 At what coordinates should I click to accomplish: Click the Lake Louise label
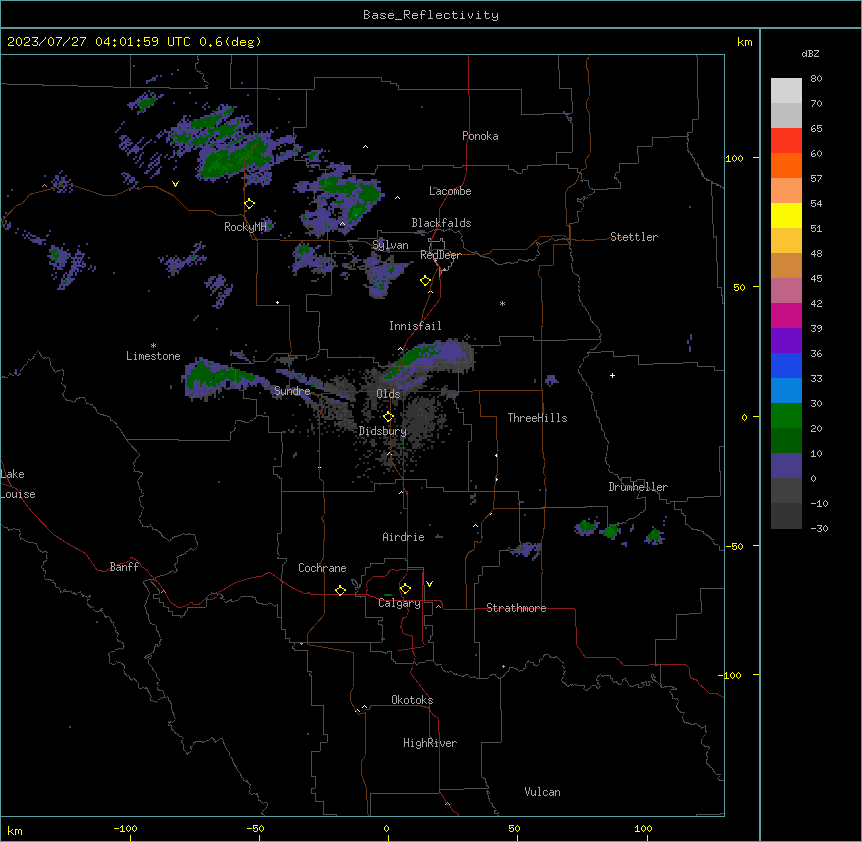[x=18, y=484]
